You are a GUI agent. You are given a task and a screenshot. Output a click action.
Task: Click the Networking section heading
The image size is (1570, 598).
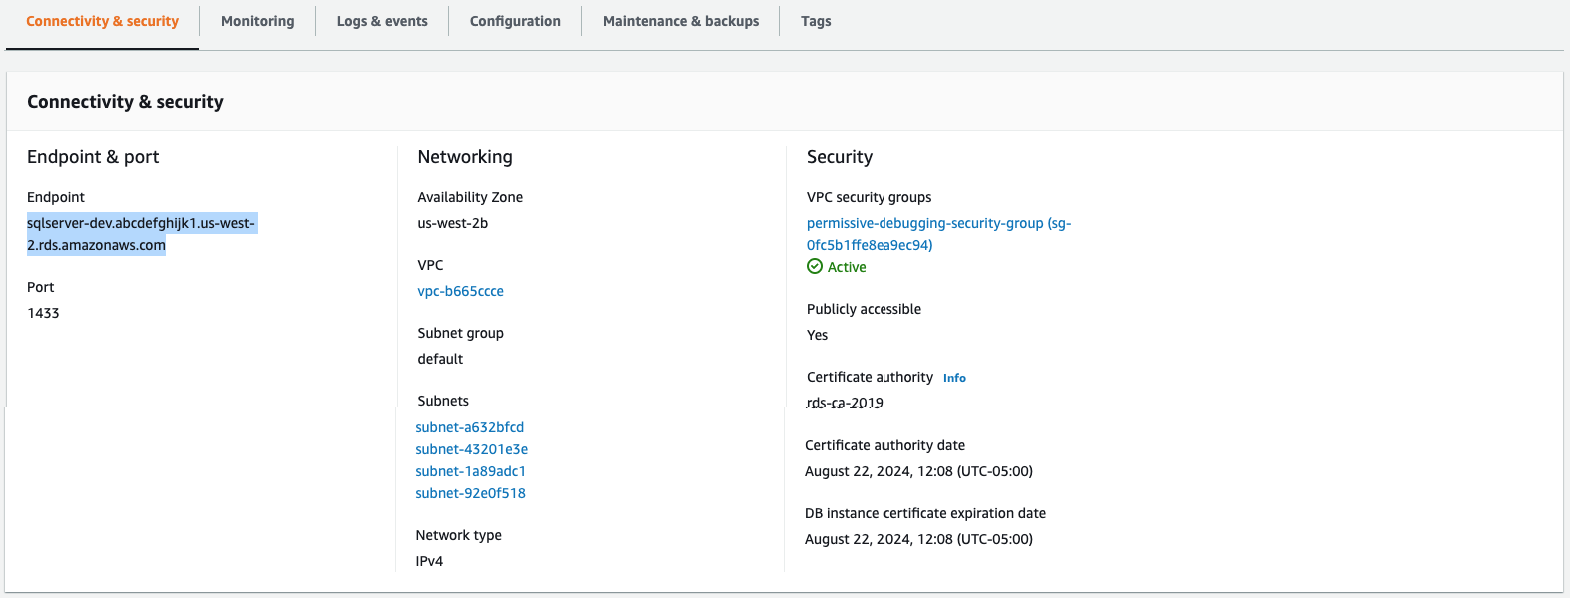click(x=465, y=157)
